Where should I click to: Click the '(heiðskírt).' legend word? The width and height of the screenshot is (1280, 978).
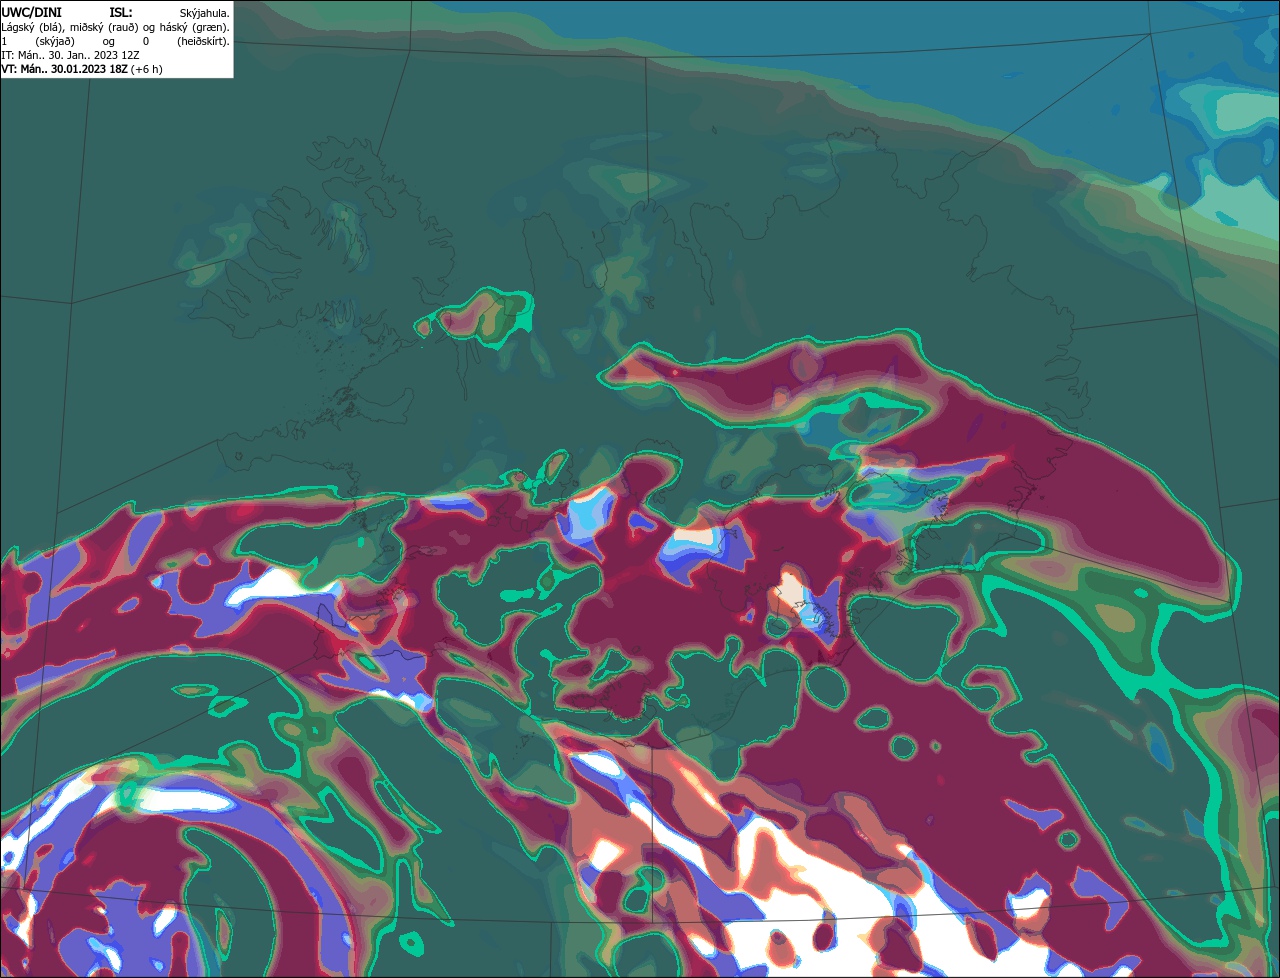point(204,42)
